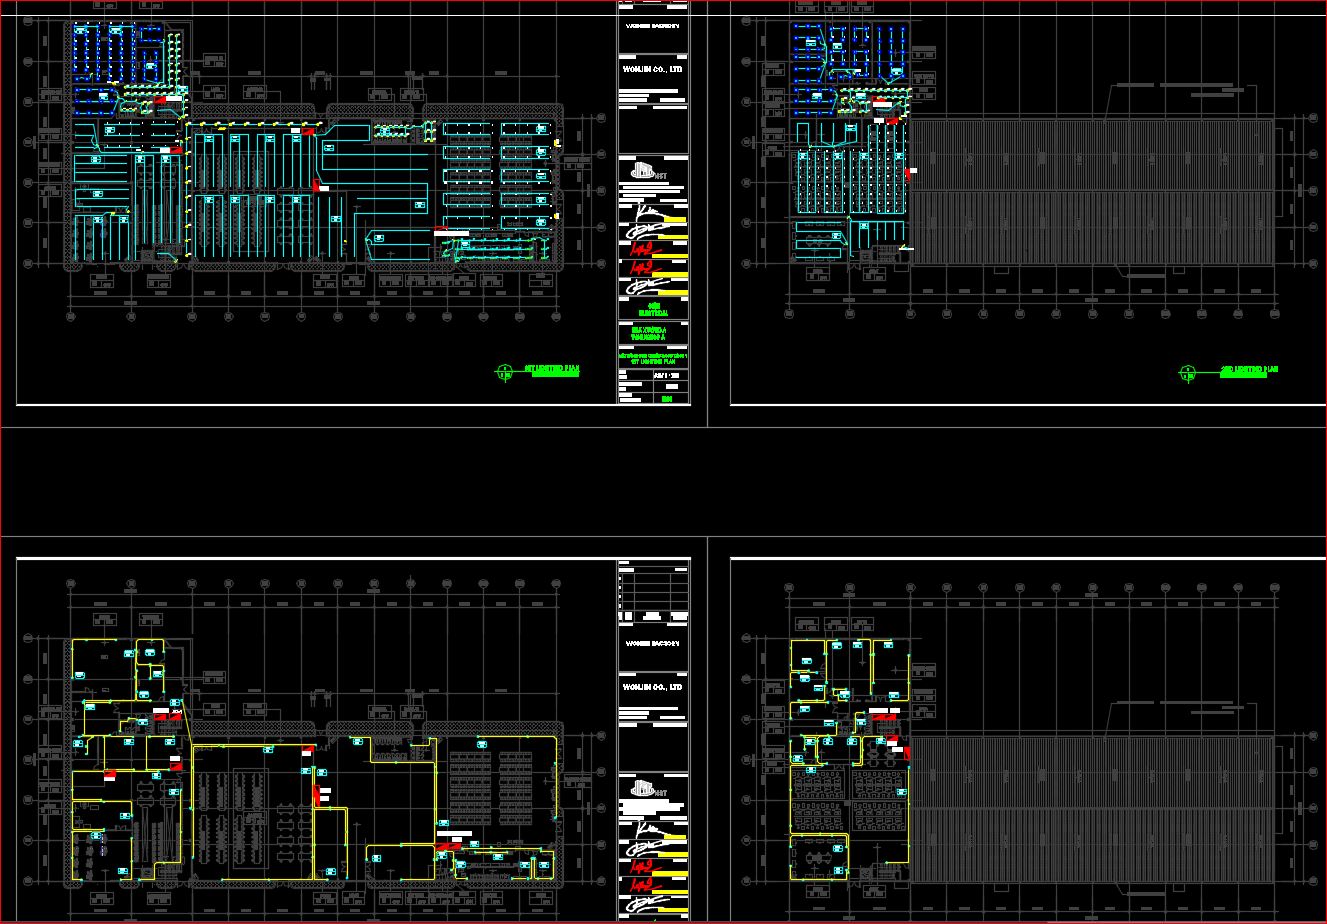Click the HST building logo in upper title block
1327x924 pixels.
tap(648, 171)
